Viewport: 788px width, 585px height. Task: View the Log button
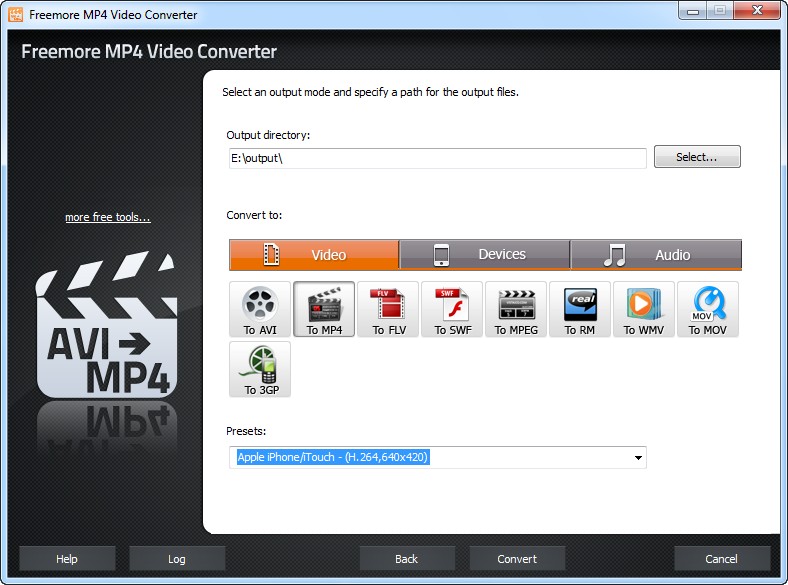coord(177,559)
